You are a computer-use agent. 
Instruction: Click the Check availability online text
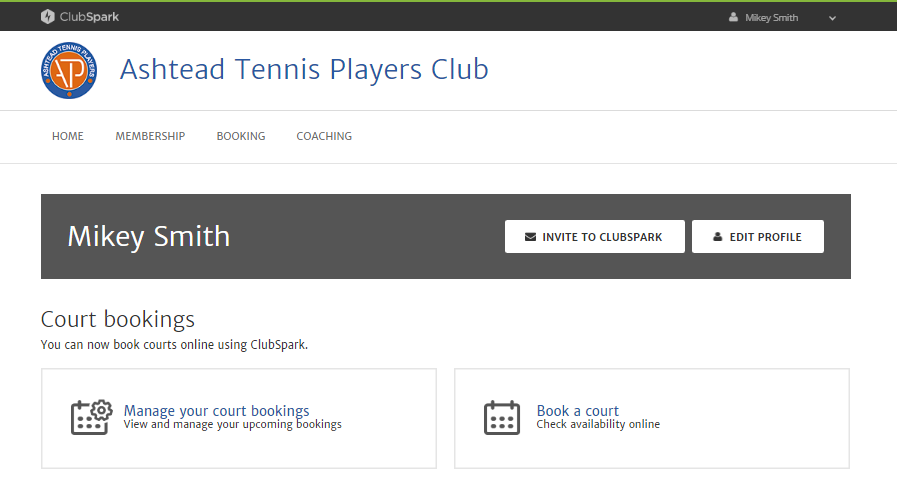(x=598, y=425)
